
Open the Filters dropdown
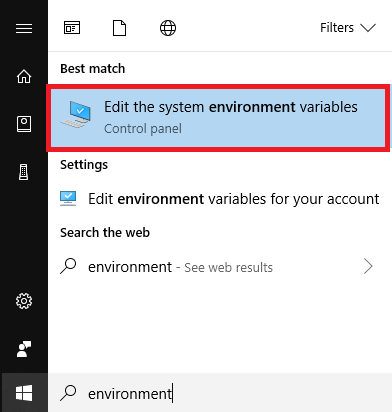tap(348, 28)
